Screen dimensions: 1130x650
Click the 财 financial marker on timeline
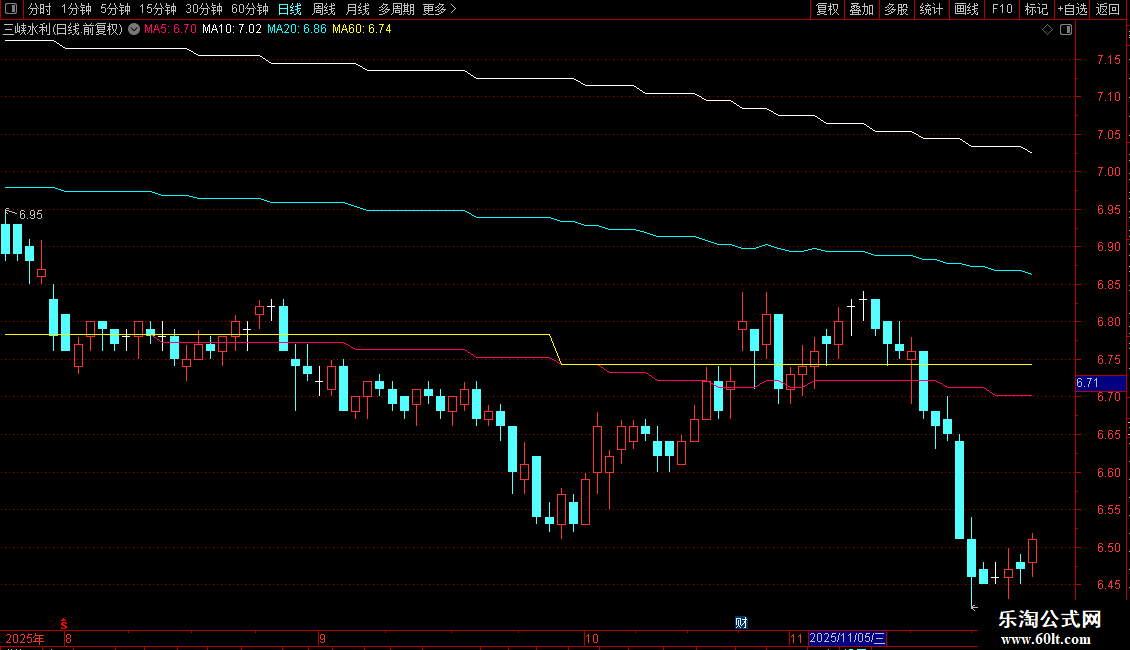pos(741,623)
